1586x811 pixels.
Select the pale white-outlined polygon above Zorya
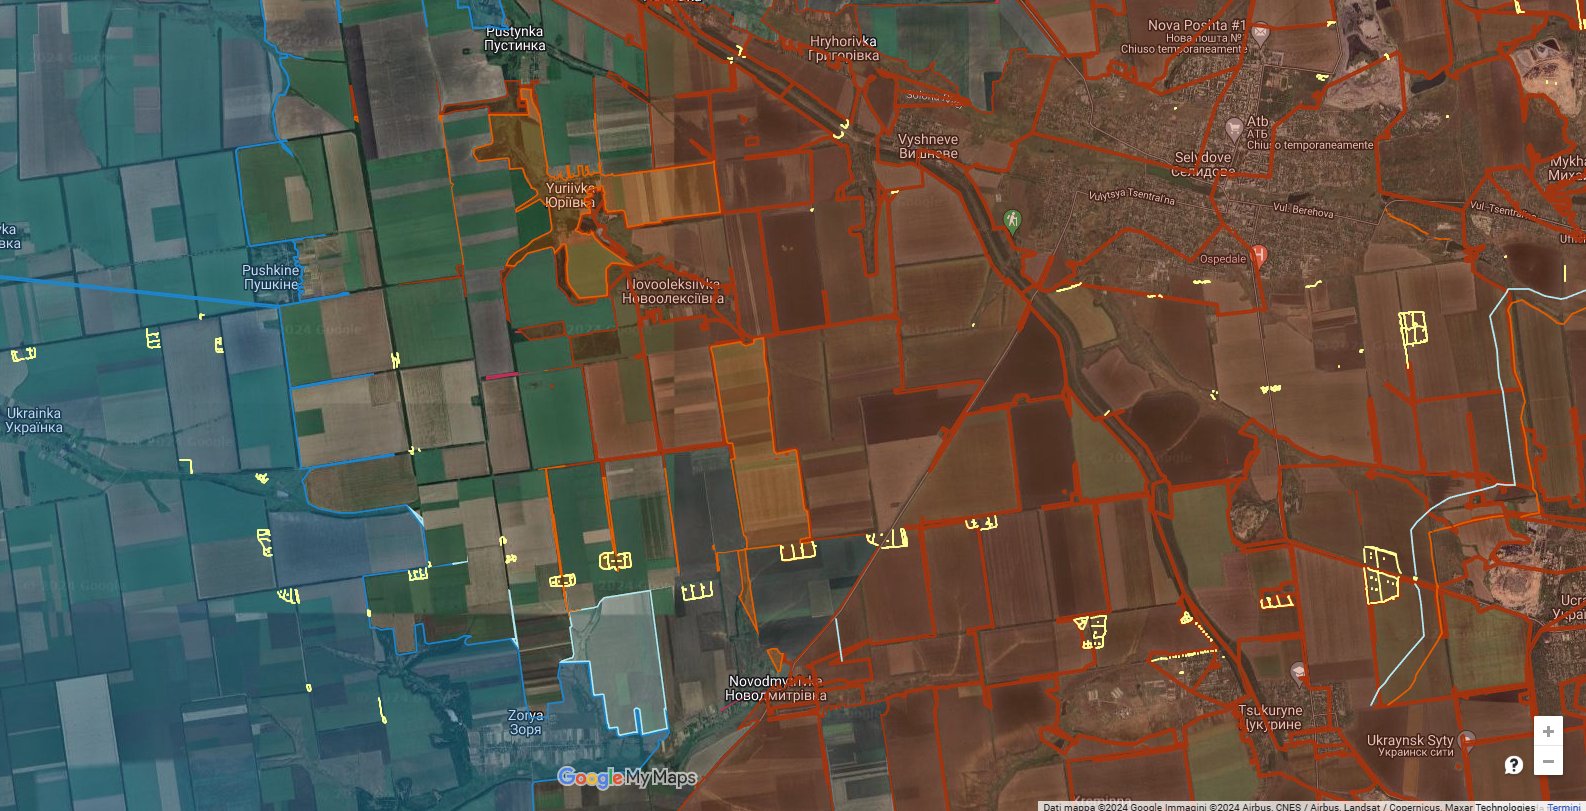coord(620,660)
